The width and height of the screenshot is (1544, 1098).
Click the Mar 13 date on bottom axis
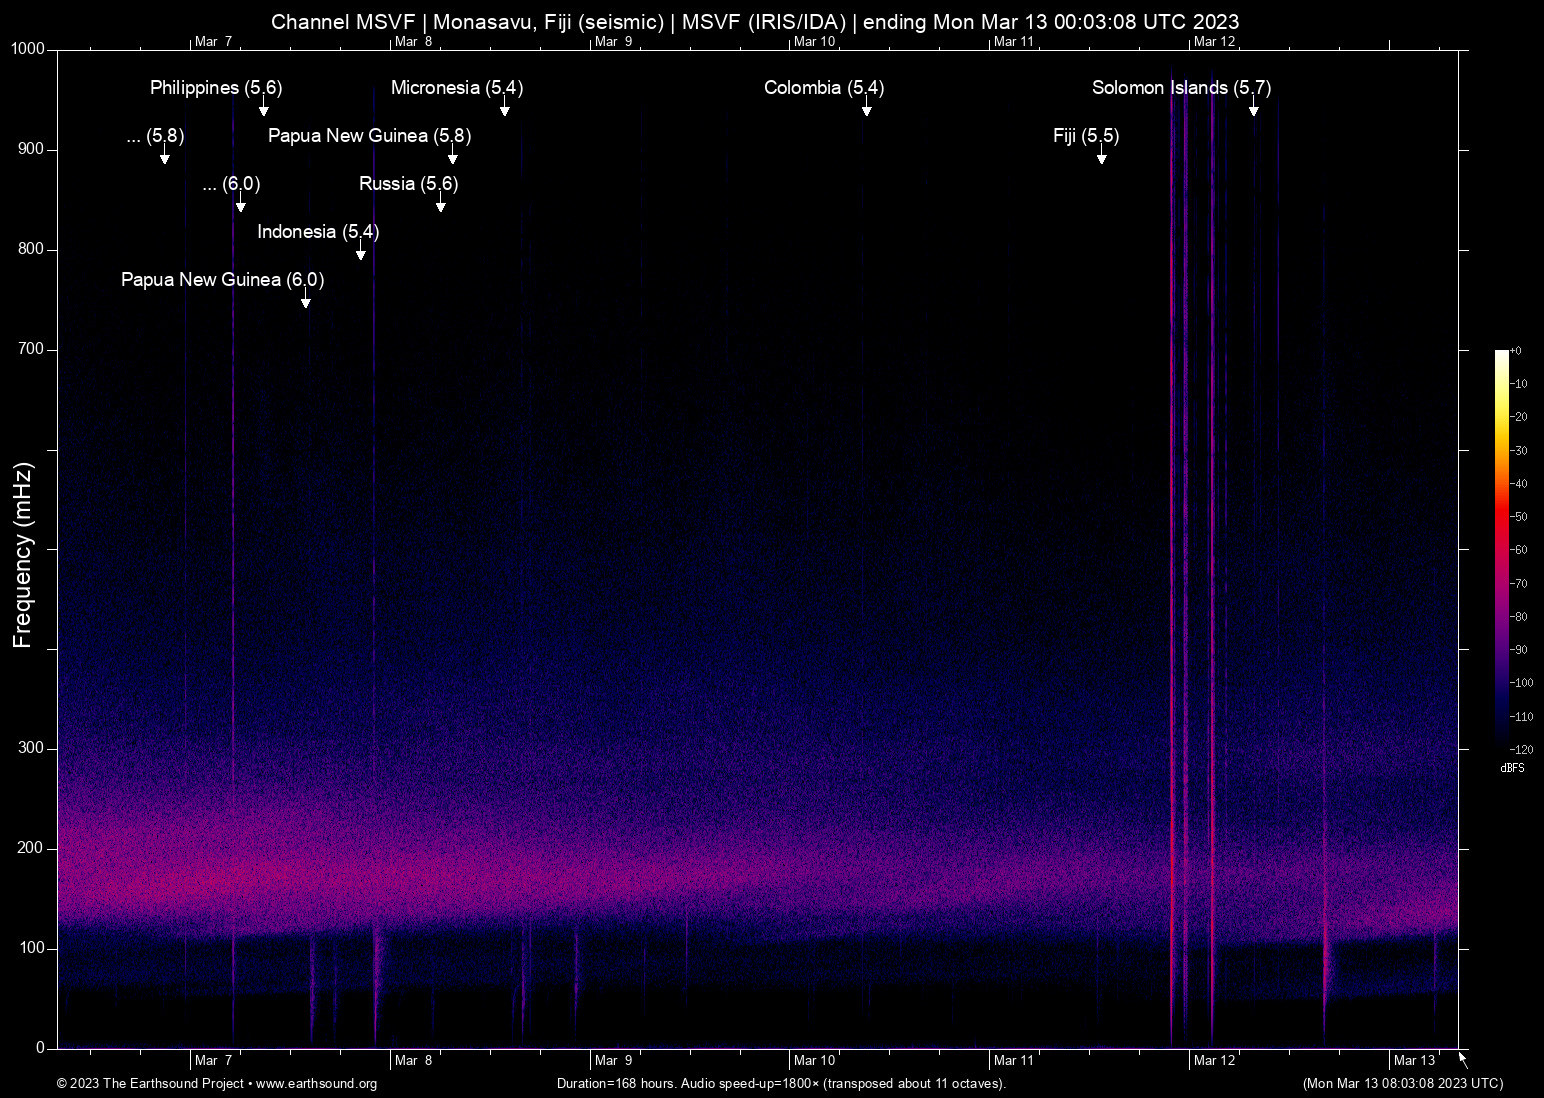[1413, 1060]
